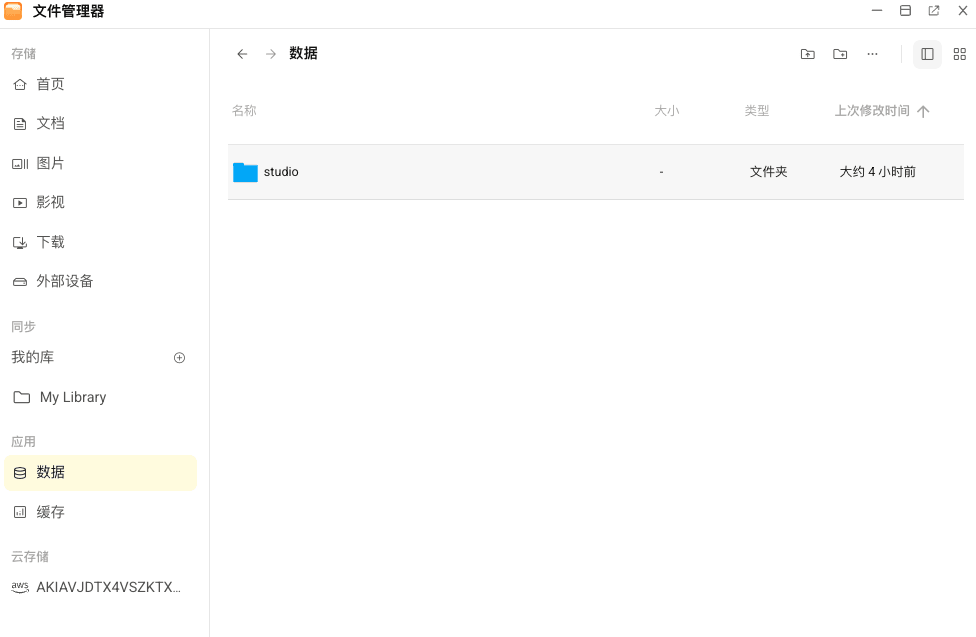
Task: Open the three-dot more options menu
Action: coord(872,54)
